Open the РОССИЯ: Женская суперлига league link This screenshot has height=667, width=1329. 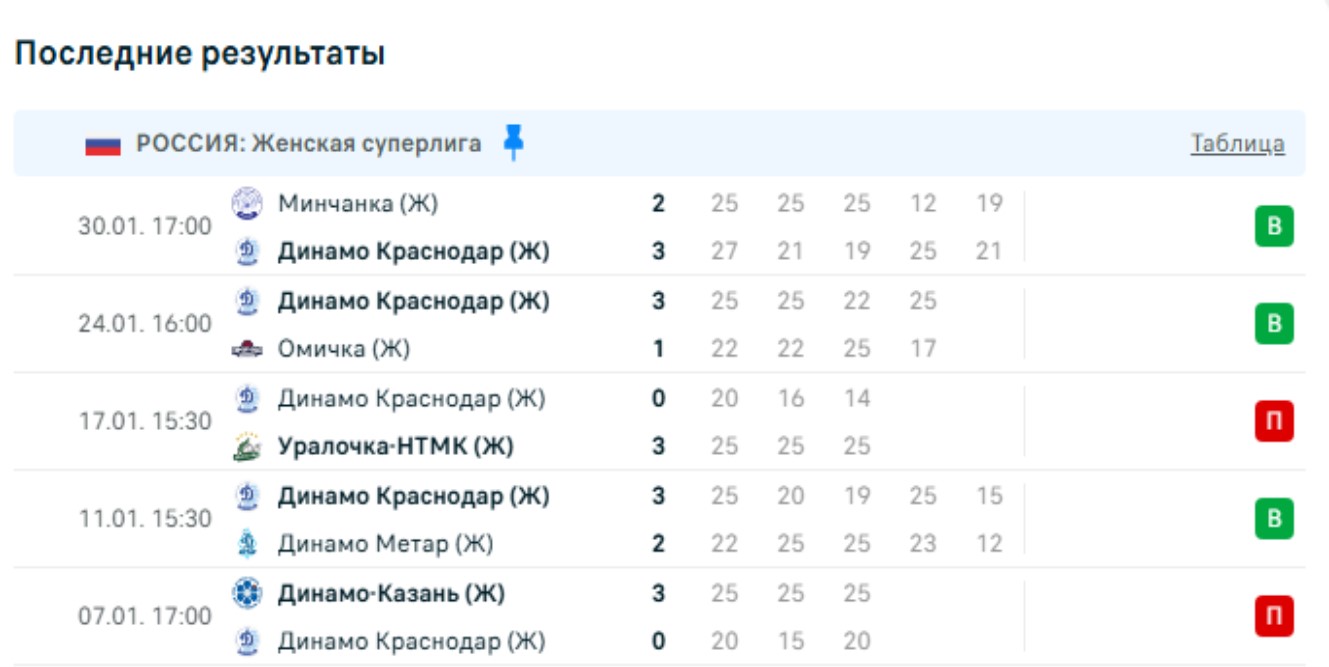pos(308,144)
